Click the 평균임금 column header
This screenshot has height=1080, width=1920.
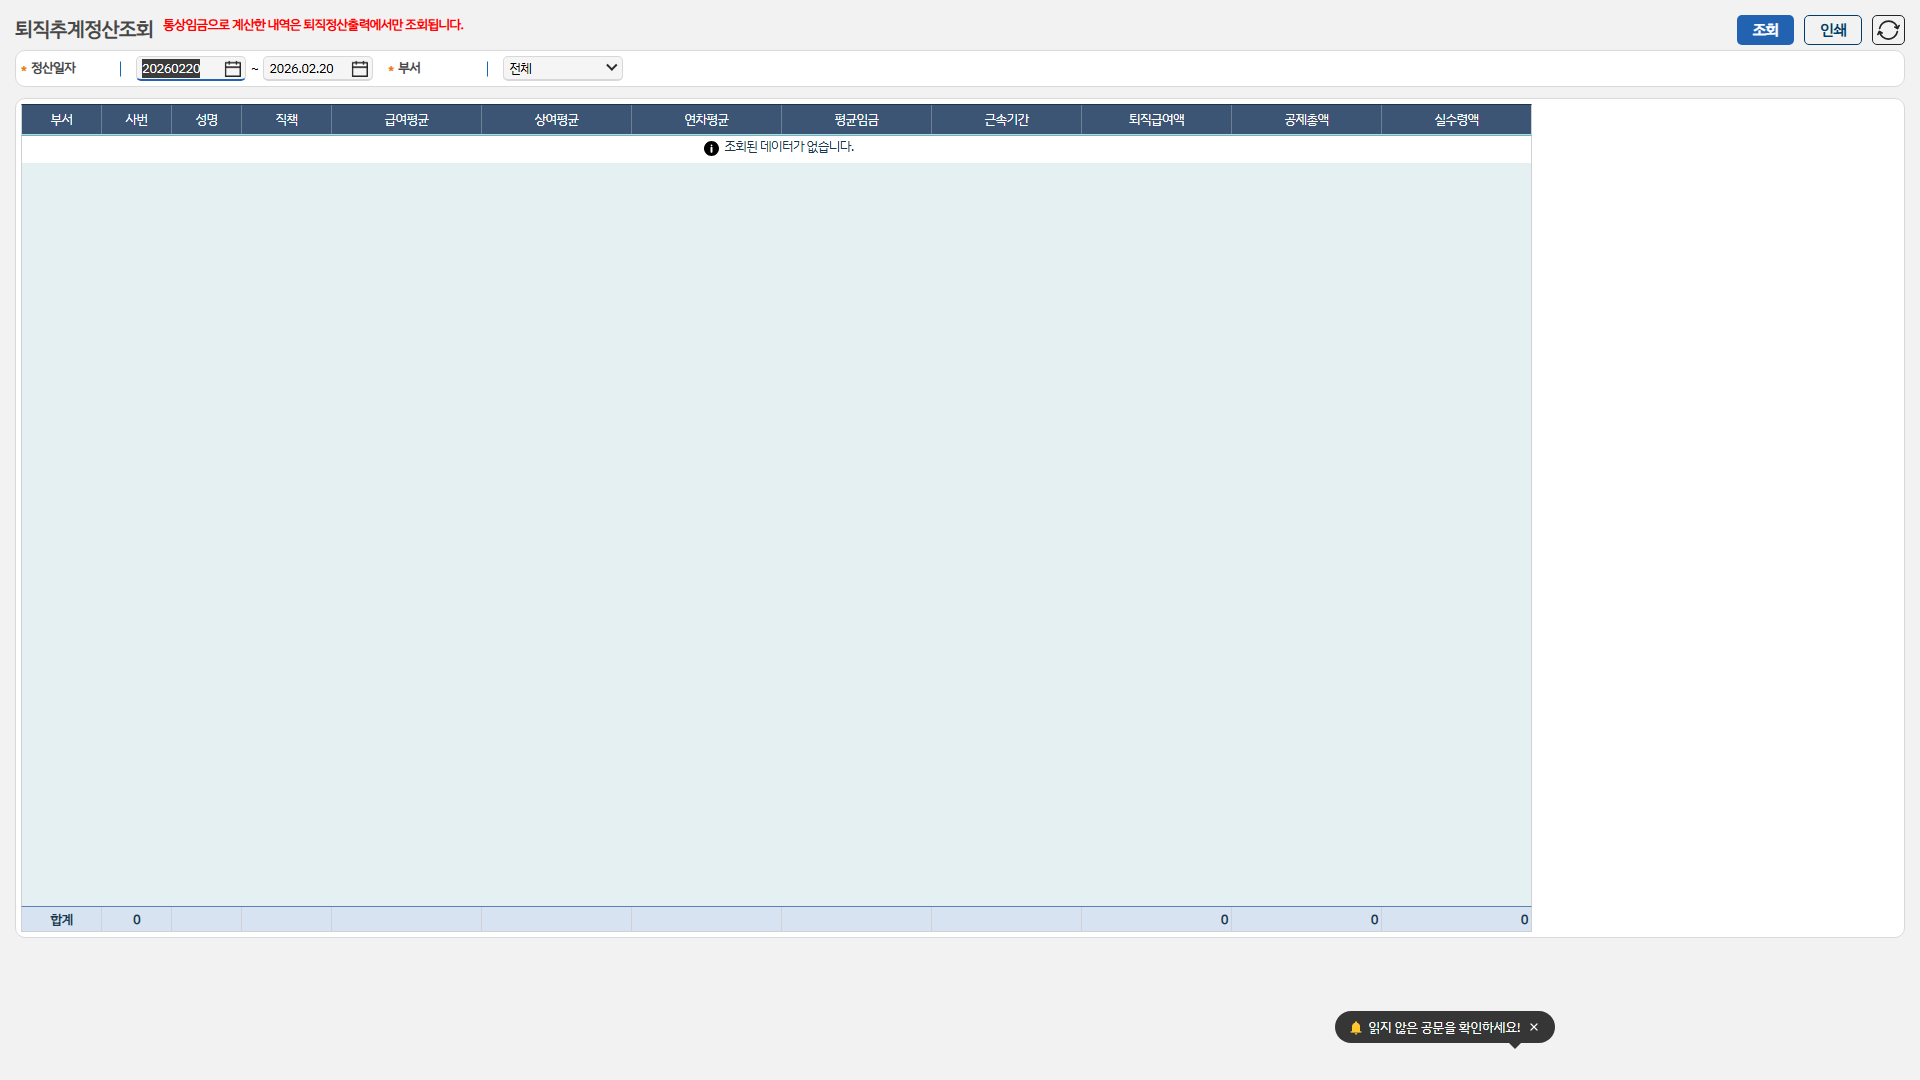tap(857, 120)
